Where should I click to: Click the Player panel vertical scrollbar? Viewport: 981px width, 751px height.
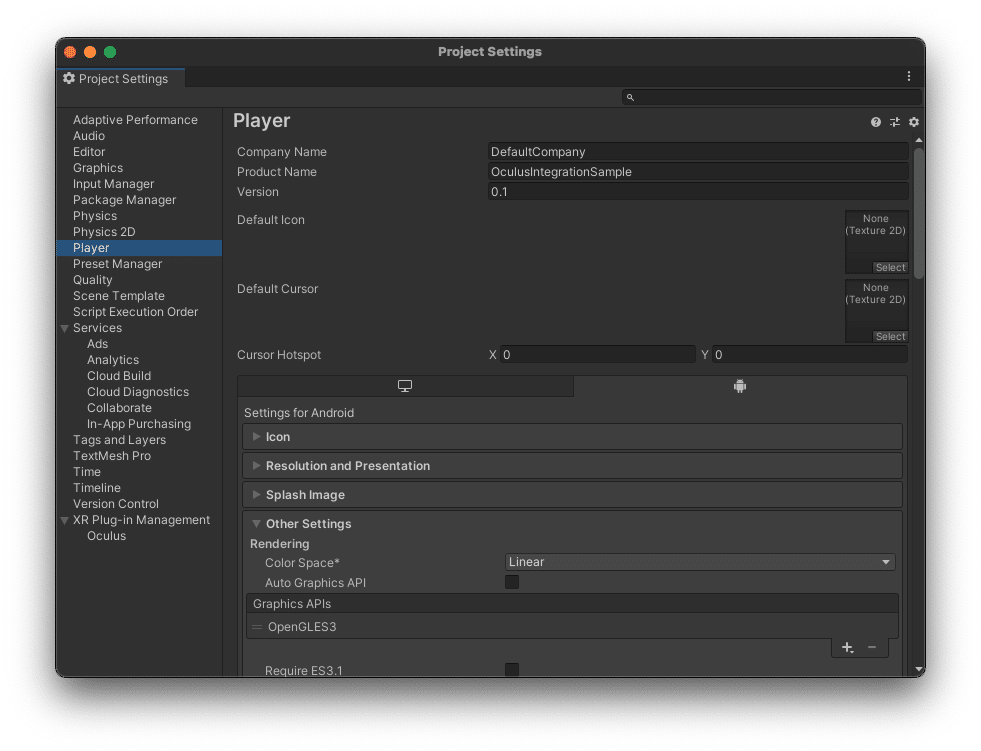click(x=918, y=213)
